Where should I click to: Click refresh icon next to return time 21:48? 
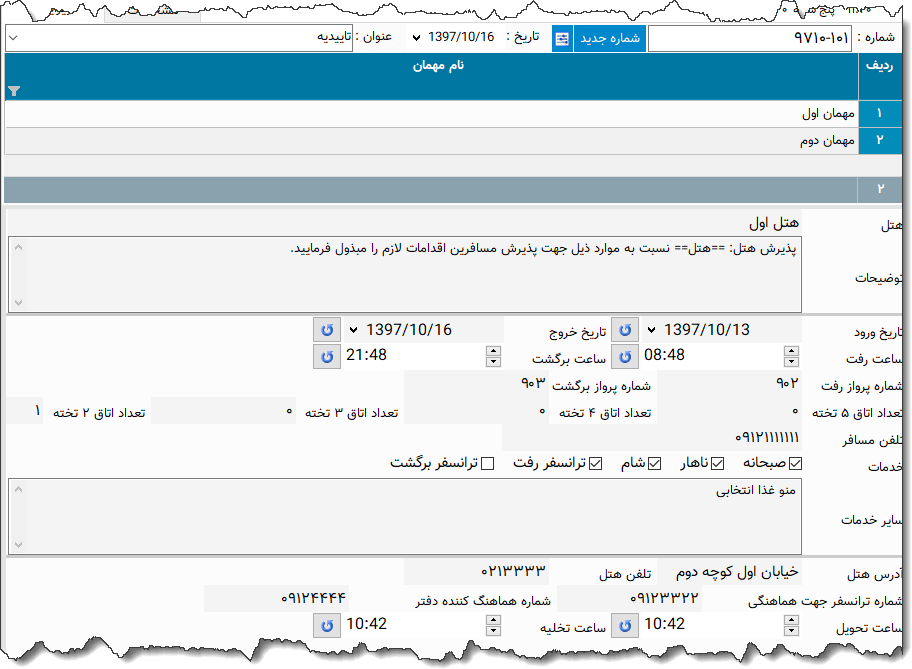click(x=327, y=356)
